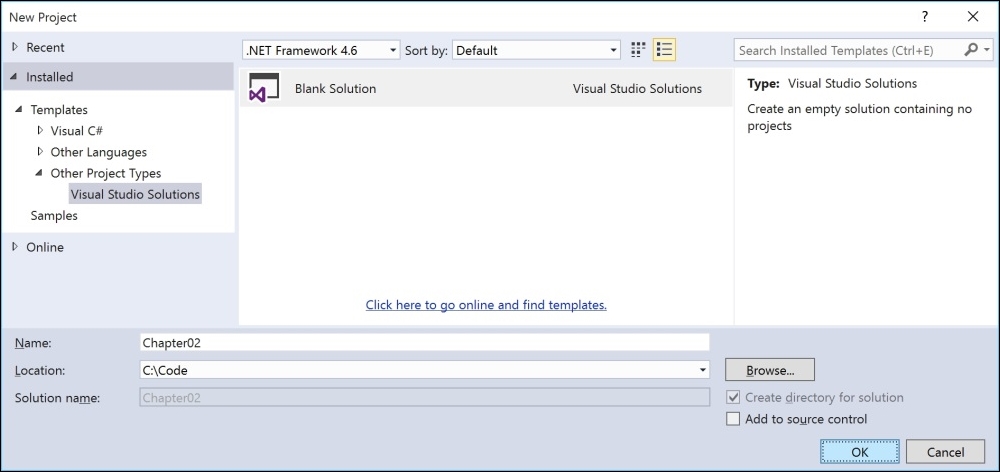Click the Browse button
Viewport: 1000px width, 472px height.
770,370
